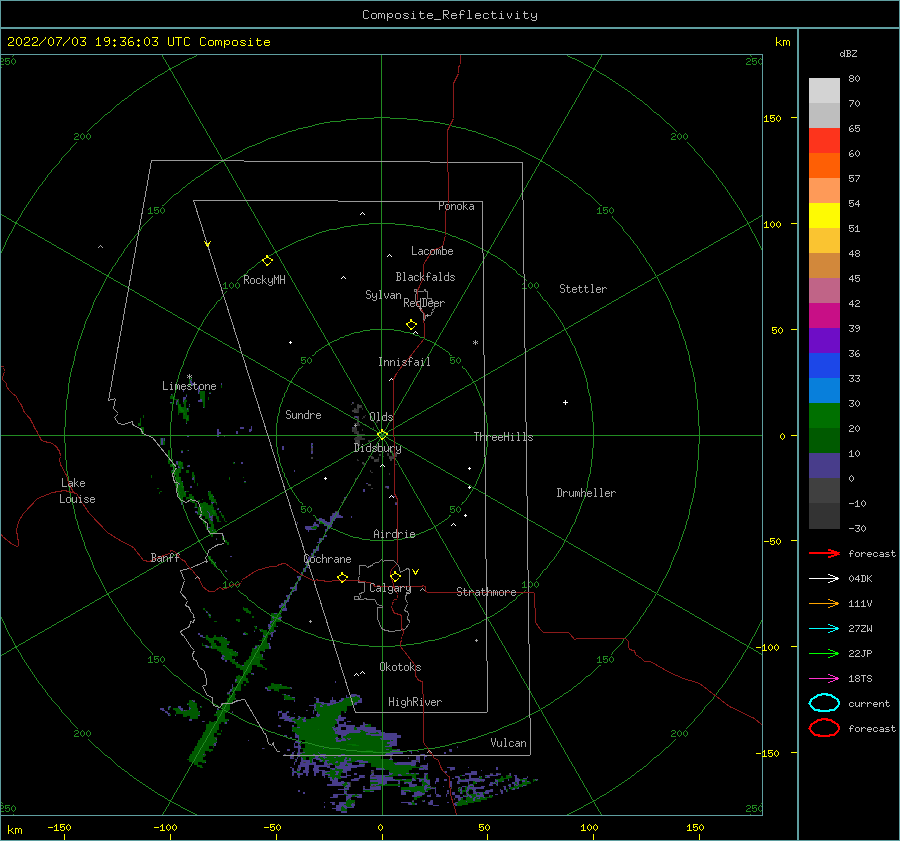
Task: Click the white 04DK arrow icon
Action: [x=824, y=579]
